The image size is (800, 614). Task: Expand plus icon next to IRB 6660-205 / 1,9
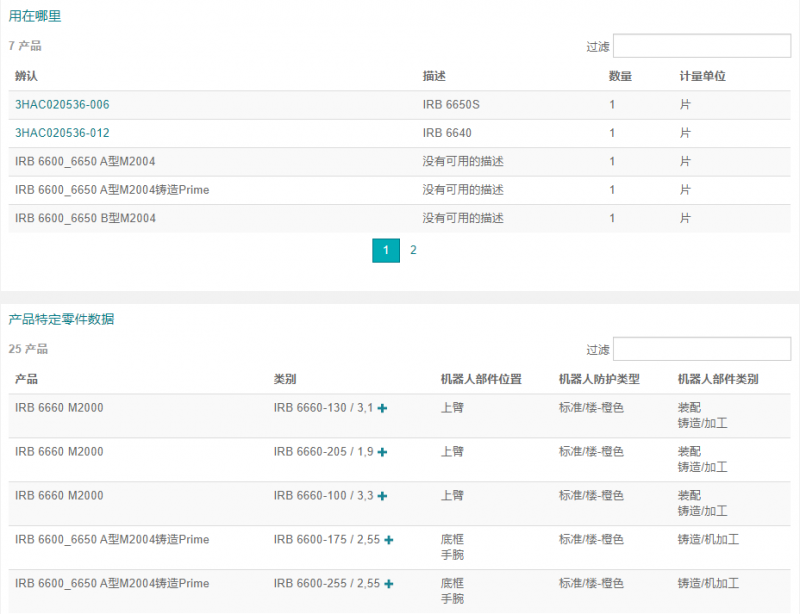(382, 452)
